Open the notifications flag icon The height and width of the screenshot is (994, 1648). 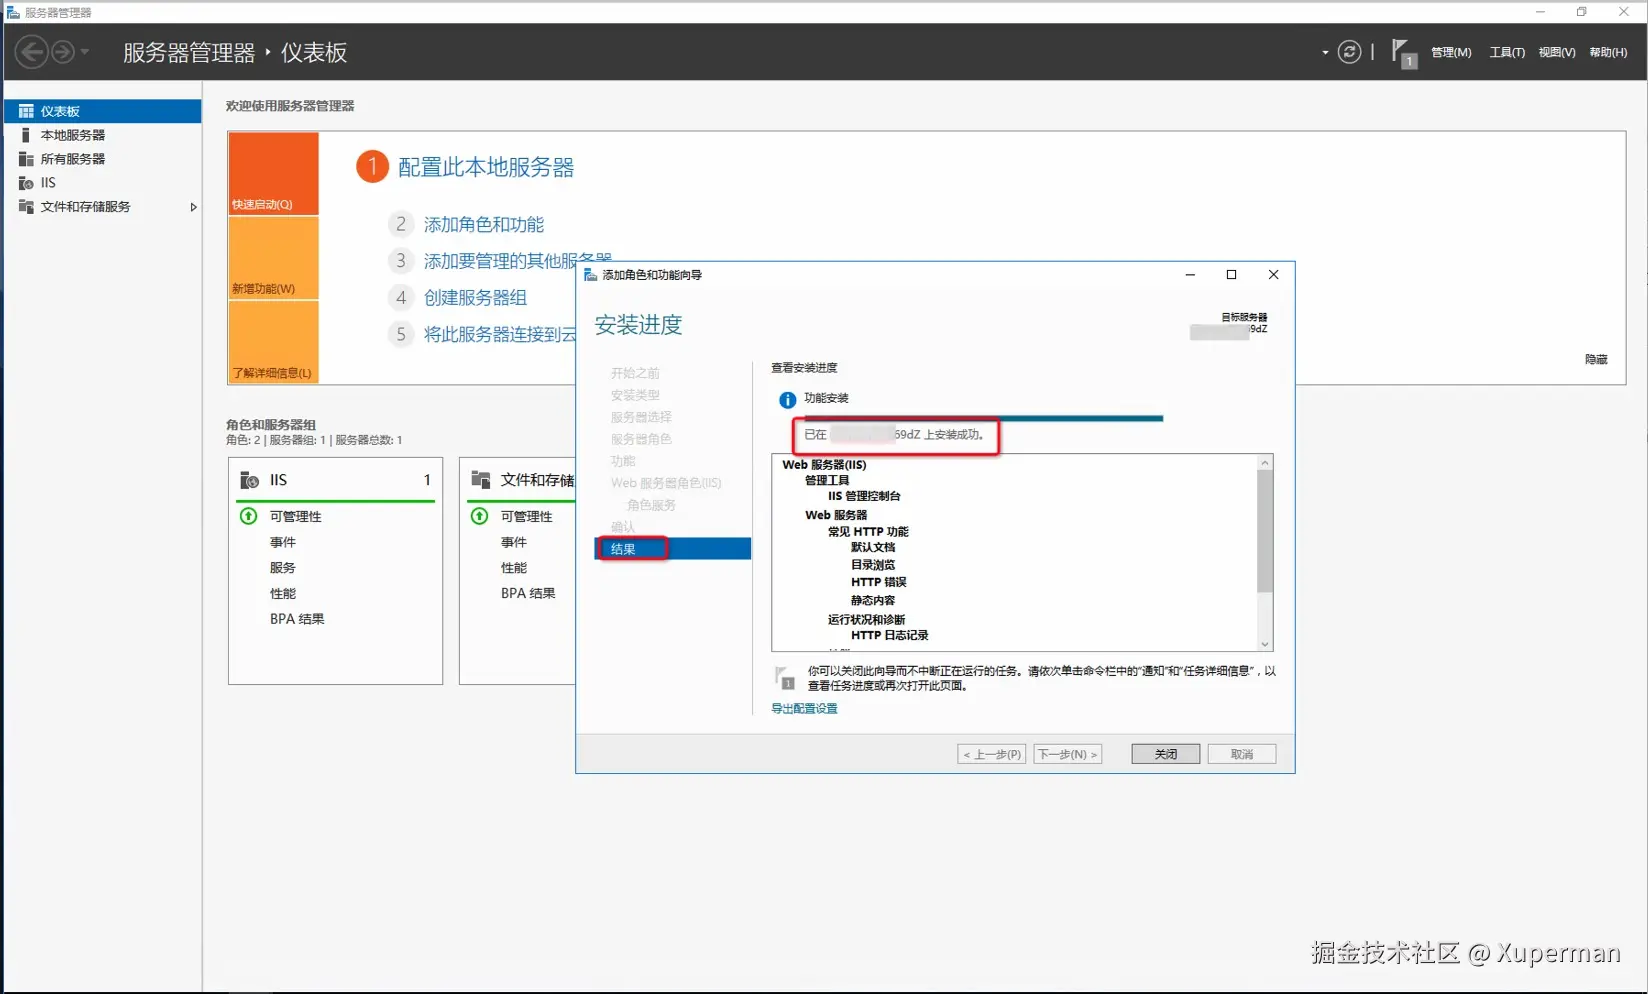(1403, 53)
